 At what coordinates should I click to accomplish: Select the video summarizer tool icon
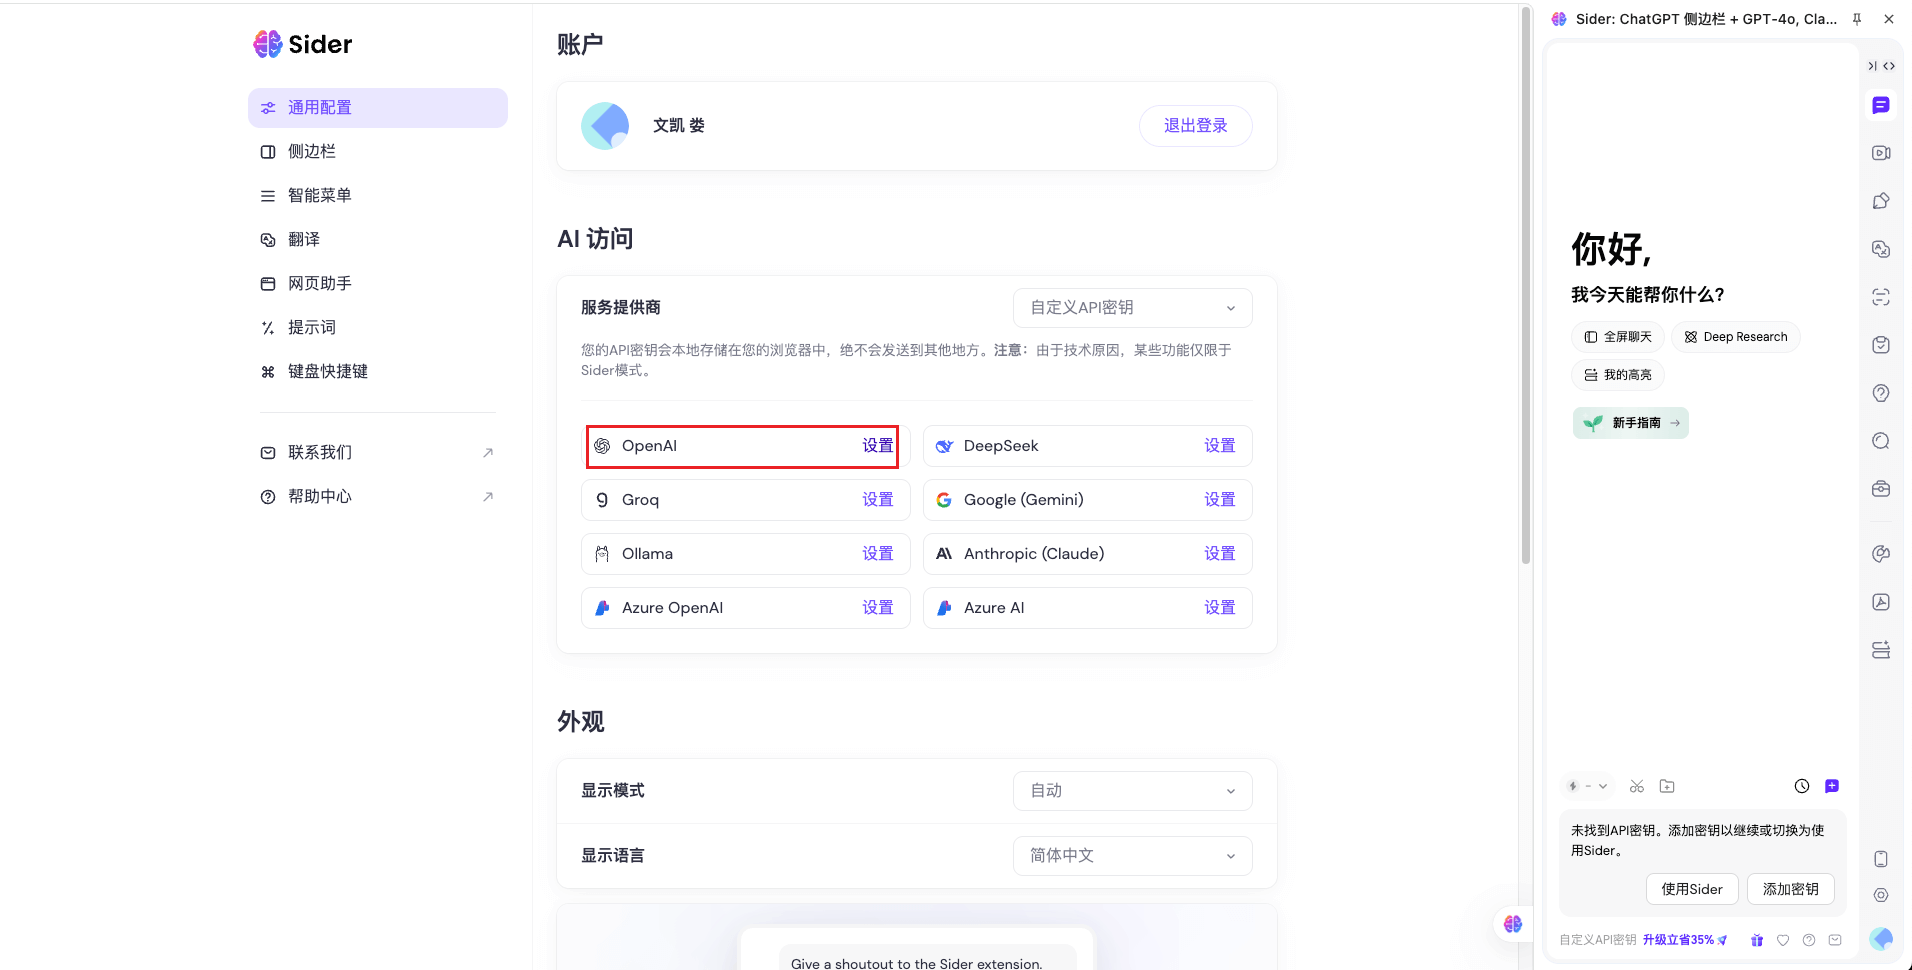click(1882, 152)
